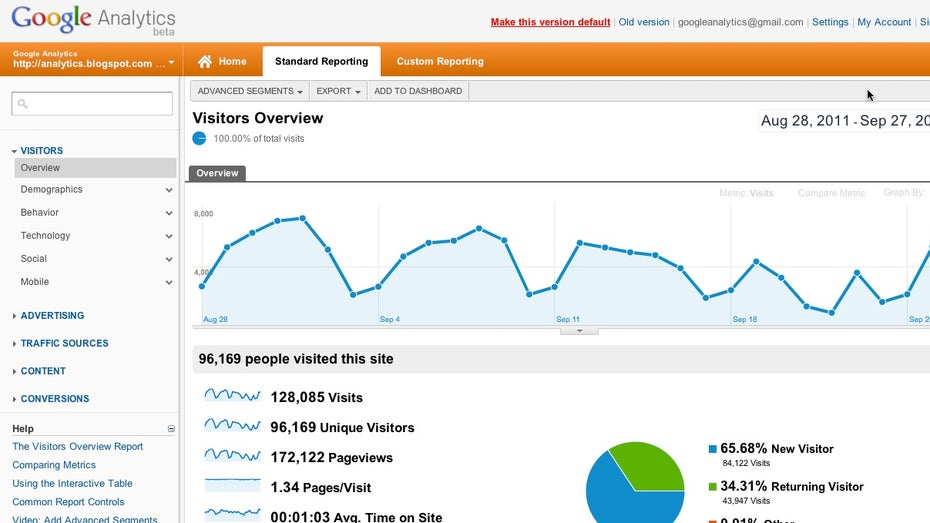The width and height of the screenshot is (930, 523).
Task: Switch to the Standard Reporting tab
Action: tap(321, 61)
